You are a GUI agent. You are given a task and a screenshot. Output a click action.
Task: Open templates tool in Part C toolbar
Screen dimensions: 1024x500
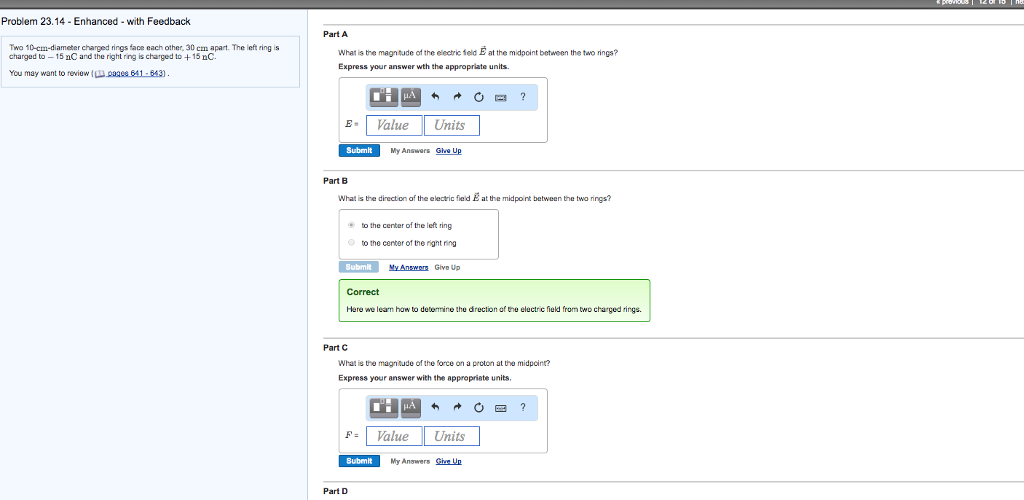[384, 407]
